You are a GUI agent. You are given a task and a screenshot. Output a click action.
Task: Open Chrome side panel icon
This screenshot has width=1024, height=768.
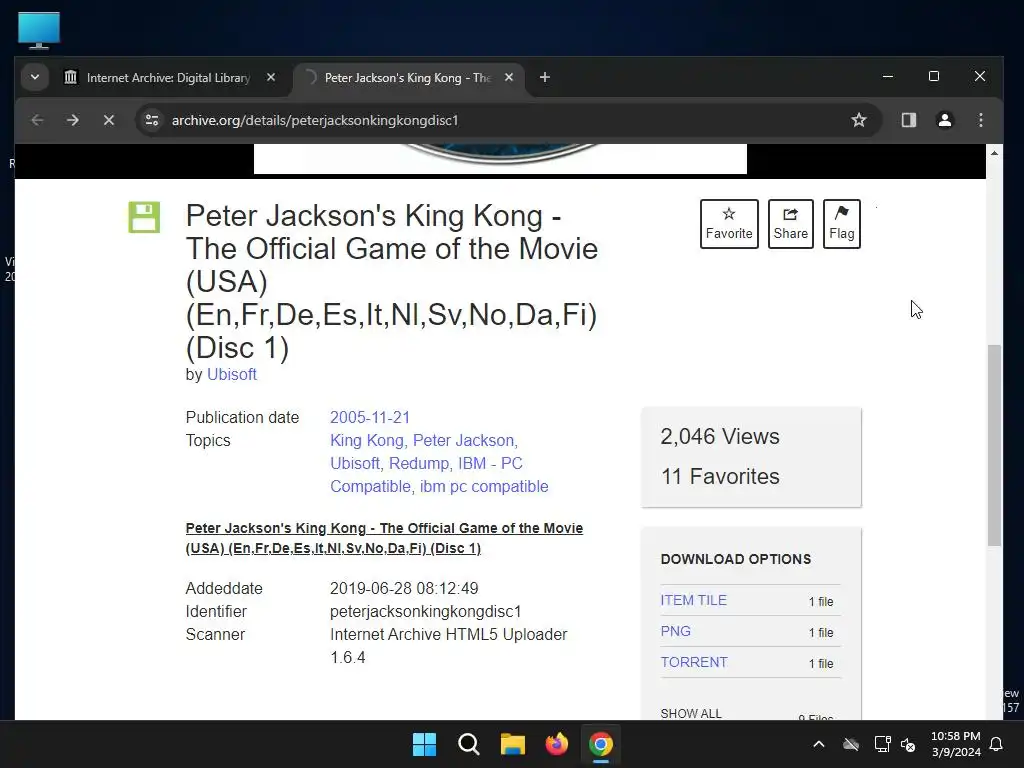pos(908,120)
